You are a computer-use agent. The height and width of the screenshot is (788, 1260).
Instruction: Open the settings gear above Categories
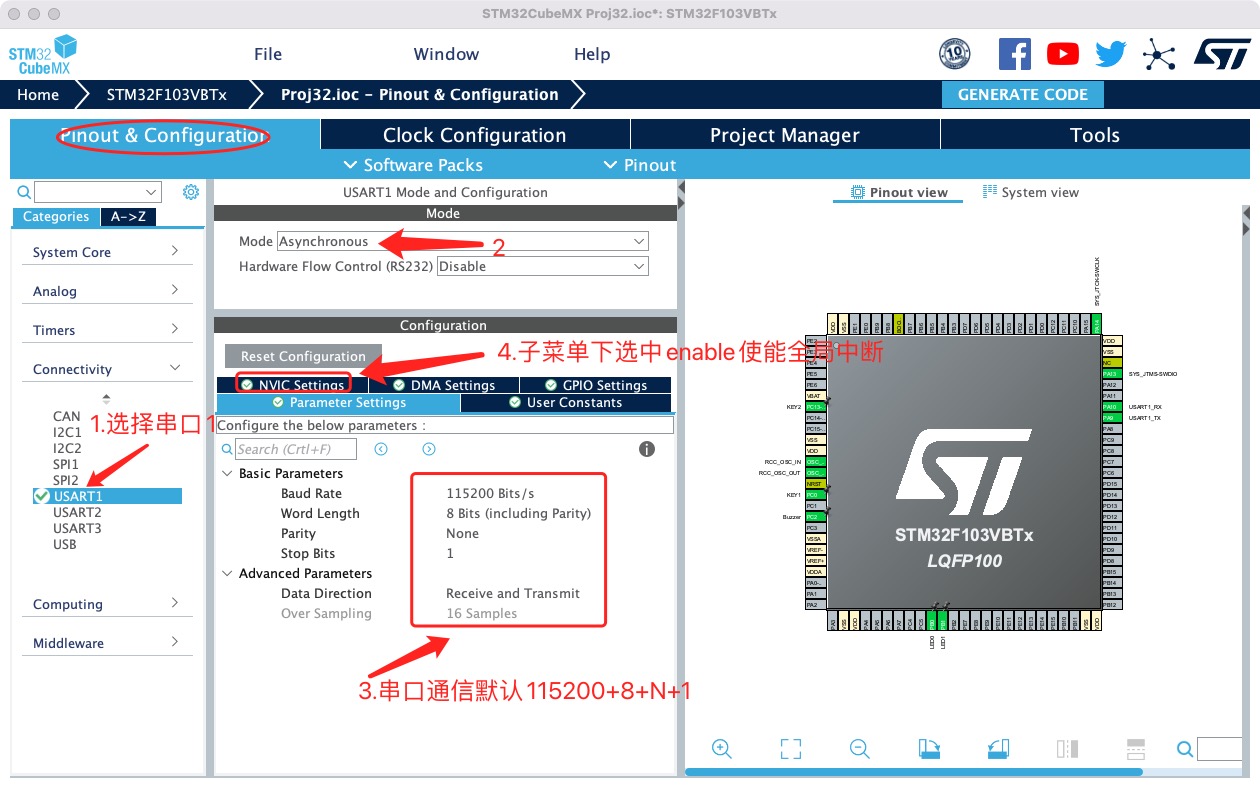coord(191,192)
